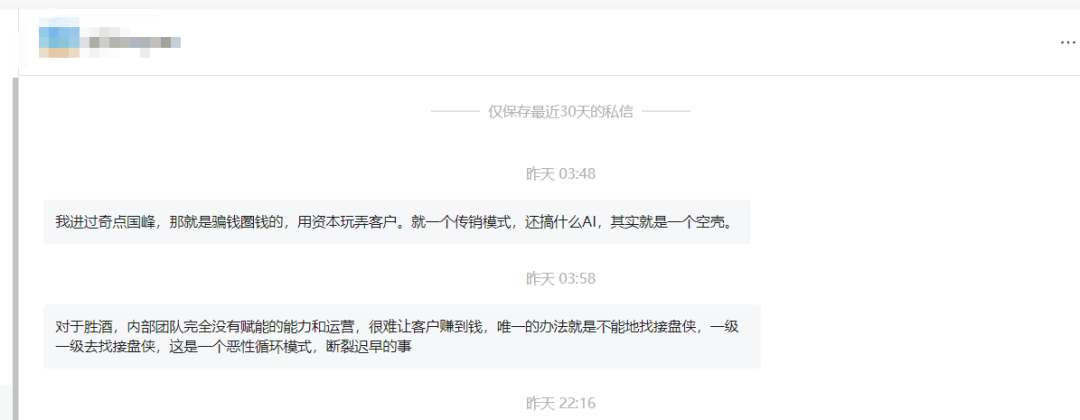
Task: Open the three-dot more options menu
Action: click(1067, 42)
